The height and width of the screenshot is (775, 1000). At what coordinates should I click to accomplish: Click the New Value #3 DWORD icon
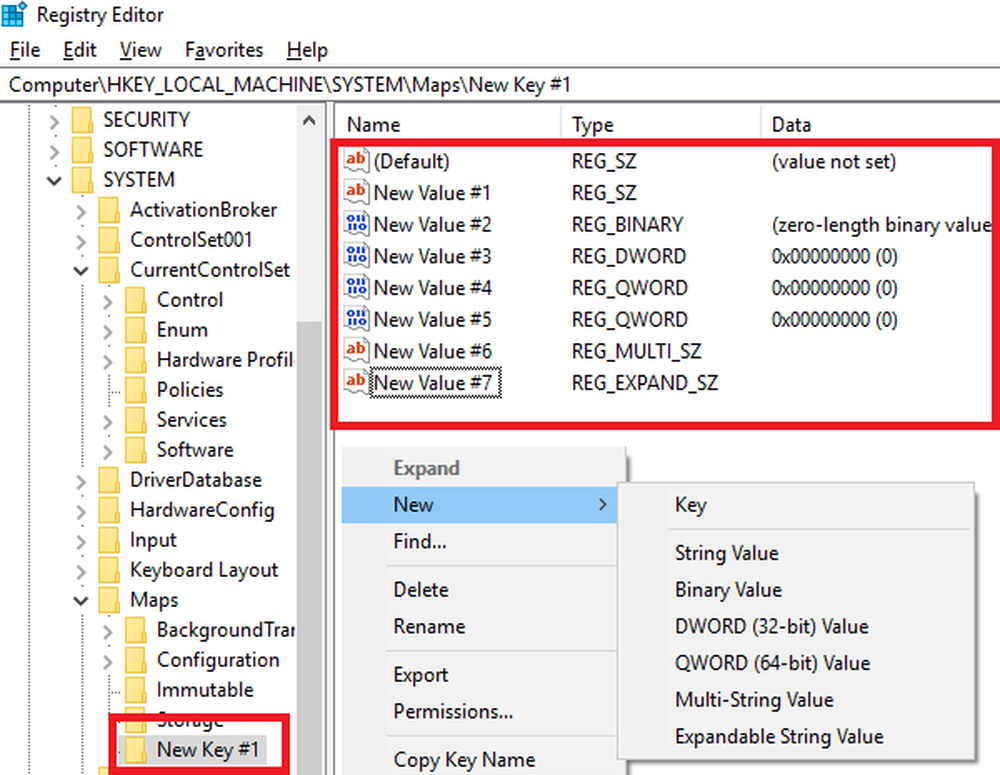[356, 256]
